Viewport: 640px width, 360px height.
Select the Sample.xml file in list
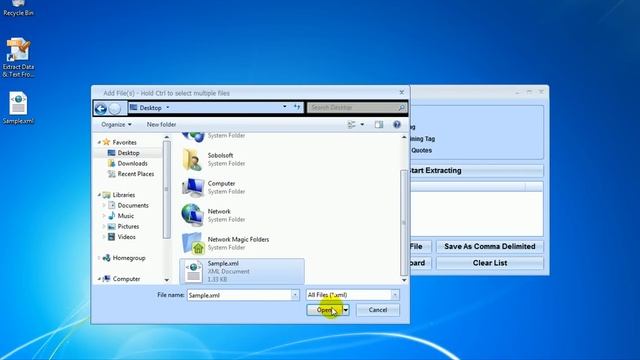pyautogui.click(x=242, y=271)
